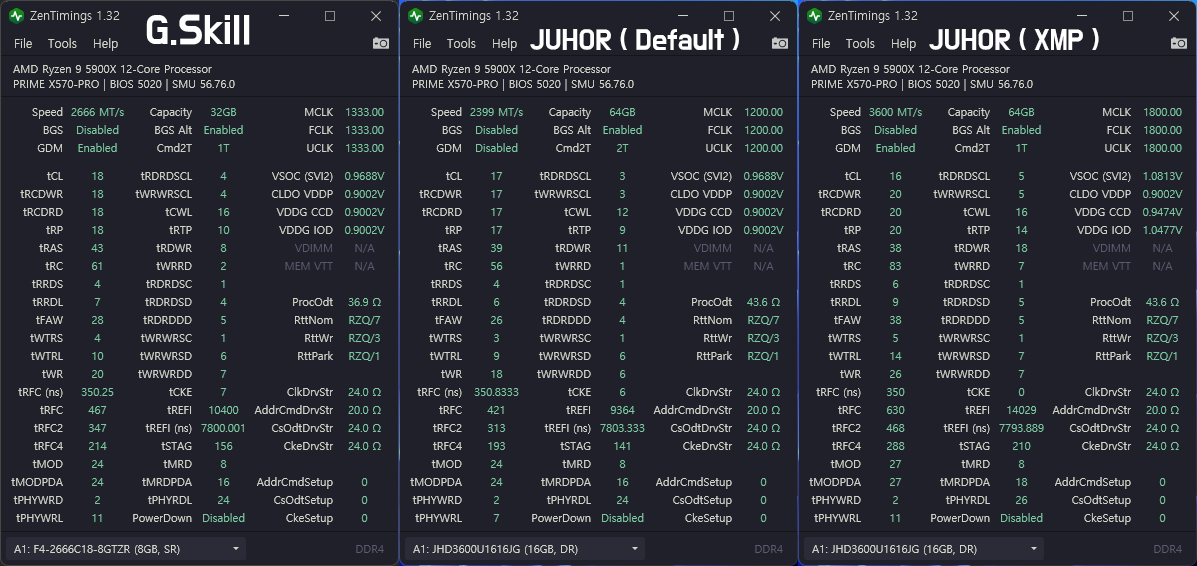Click tRC value 83

click(895, 266)
